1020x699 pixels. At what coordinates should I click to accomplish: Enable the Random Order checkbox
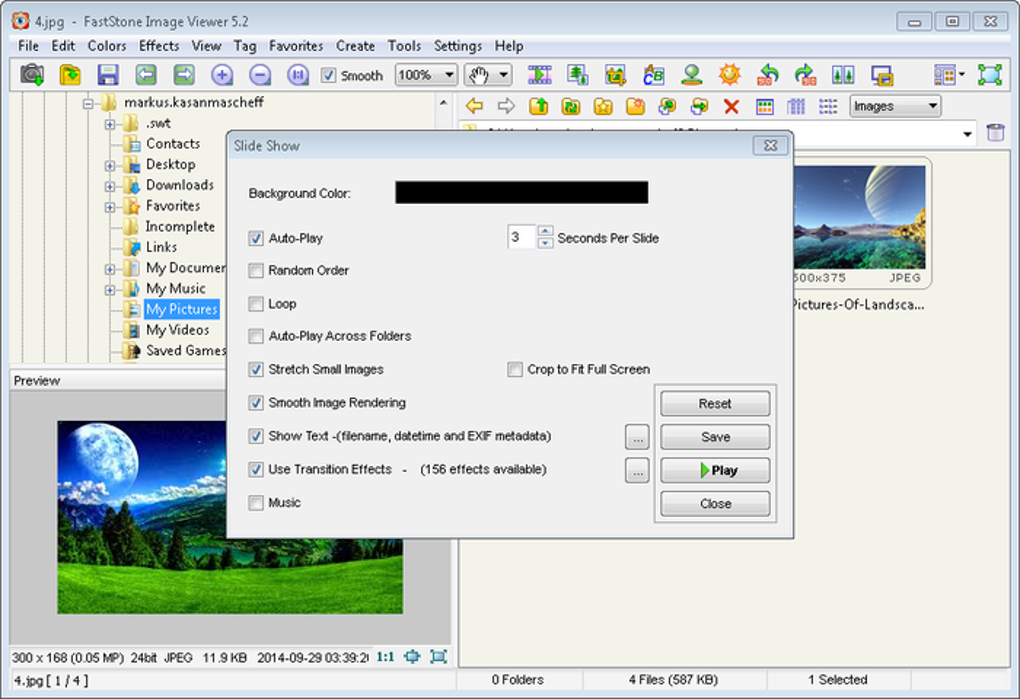pos(257,271)
